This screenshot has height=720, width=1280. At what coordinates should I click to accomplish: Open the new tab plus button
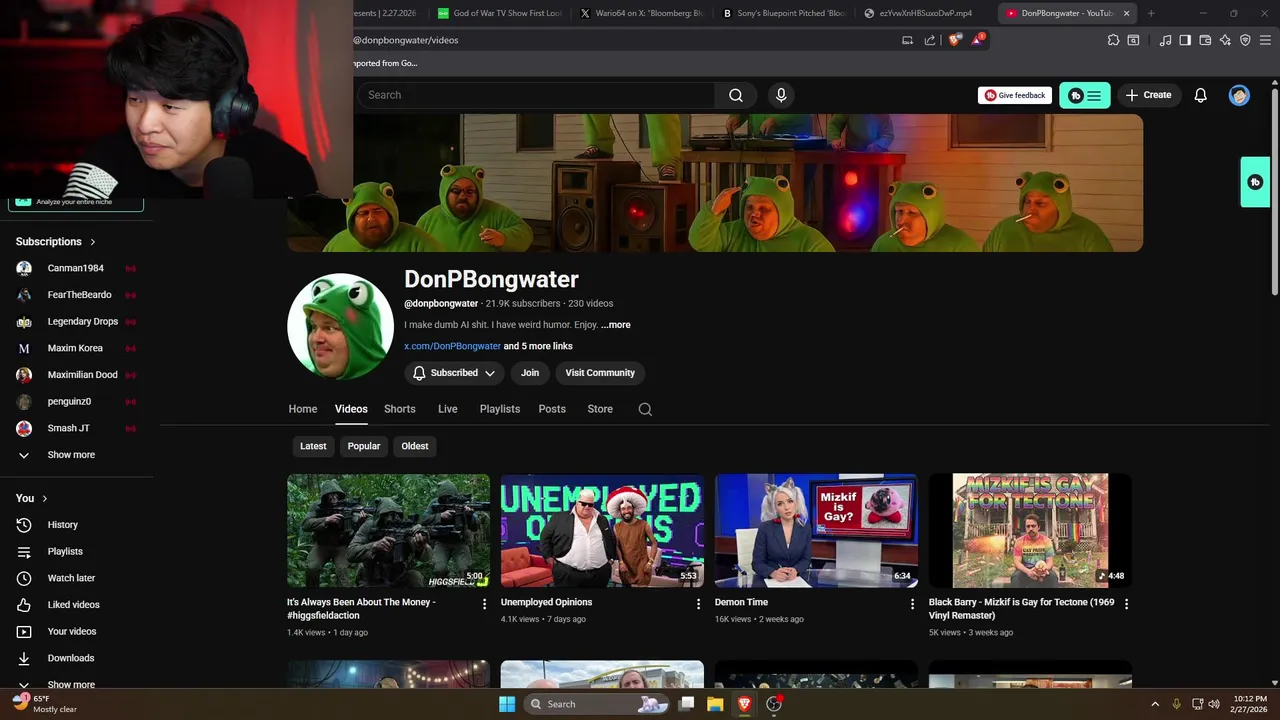[x=1151, y=13]
